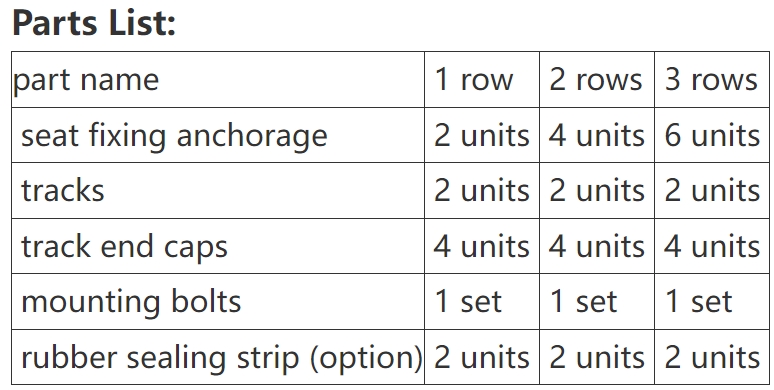Click tracks 2 units under 3 rows
Screen dimensions: 774x390
click(712, 191)
